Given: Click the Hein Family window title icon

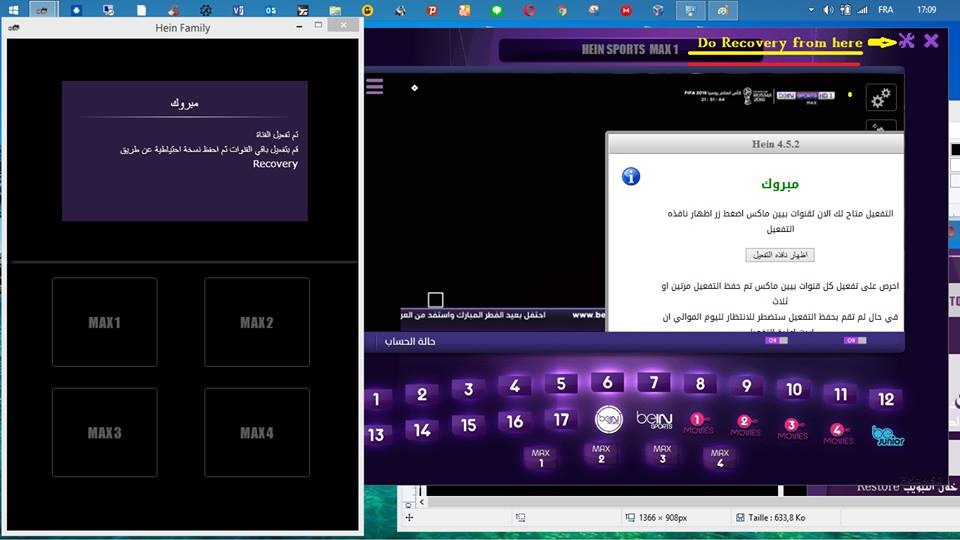Looking at the screenshot, I should (x=14, y=28).
